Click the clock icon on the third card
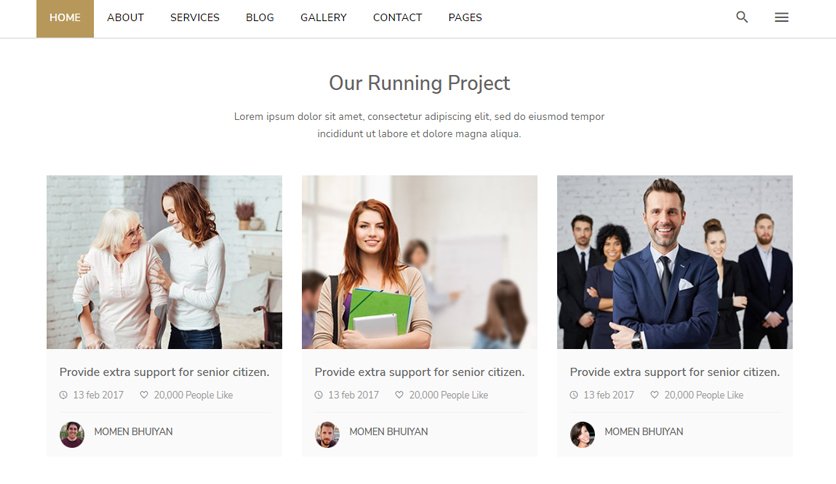Image resolution: width=836 pixels, height=484 pixels. (x=574, y=395)
